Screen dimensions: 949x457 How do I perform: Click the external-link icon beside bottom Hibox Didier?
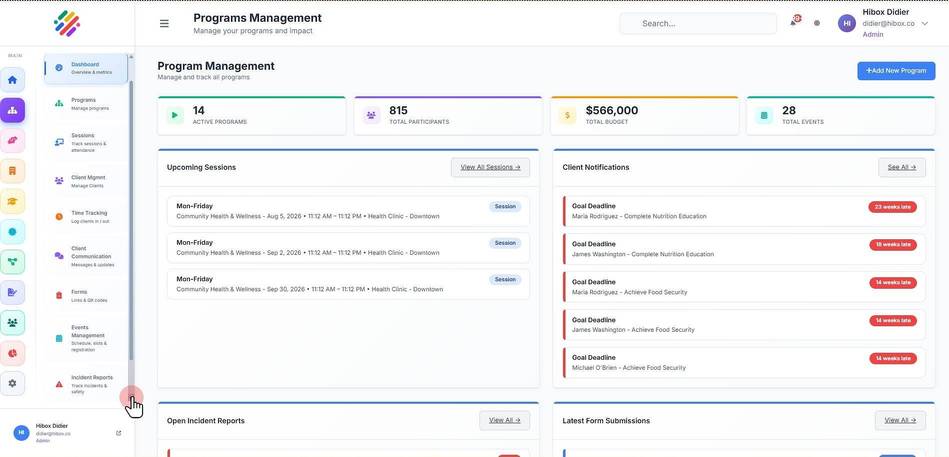click(x=119, y=433)
